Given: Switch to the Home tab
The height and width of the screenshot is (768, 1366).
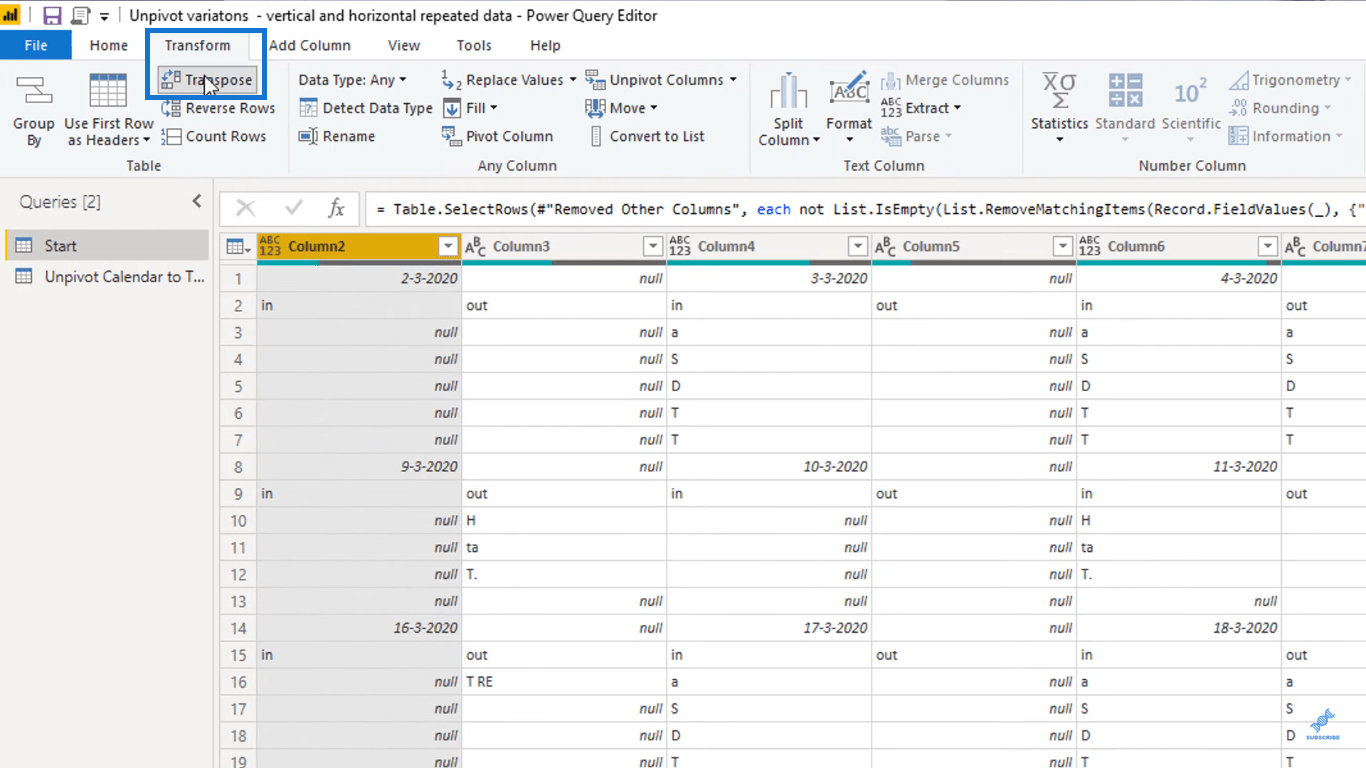Looking at the screenshot, I should click(109, 45).
